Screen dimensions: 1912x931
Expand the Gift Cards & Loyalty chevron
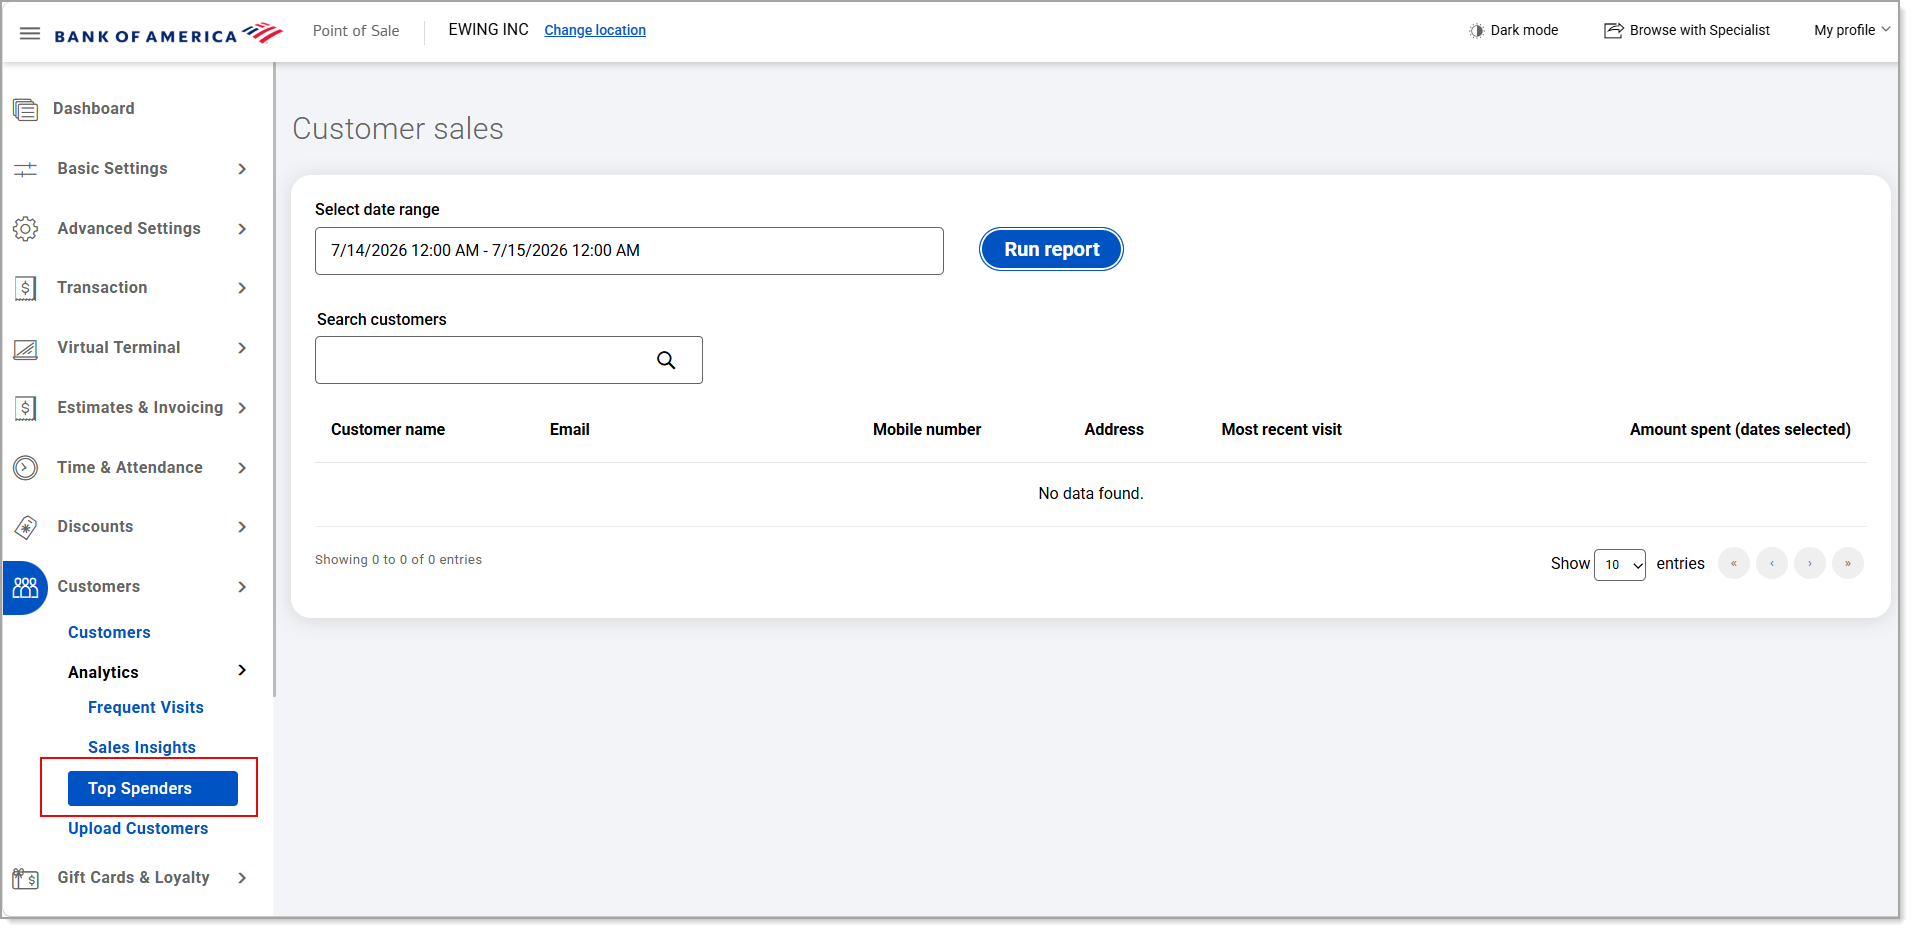click(x=242, y=878)
